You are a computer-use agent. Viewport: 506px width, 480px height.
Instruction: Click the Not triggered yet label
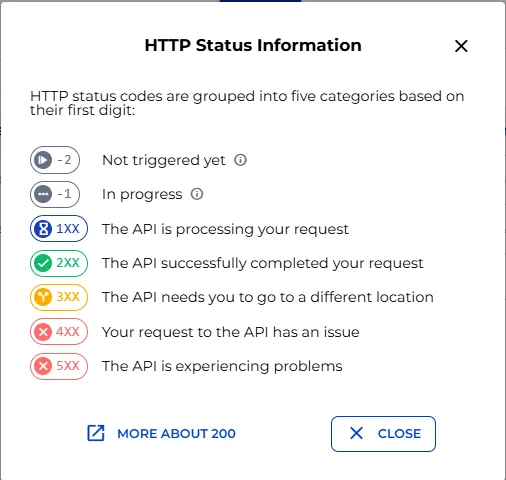pos(164,160)
